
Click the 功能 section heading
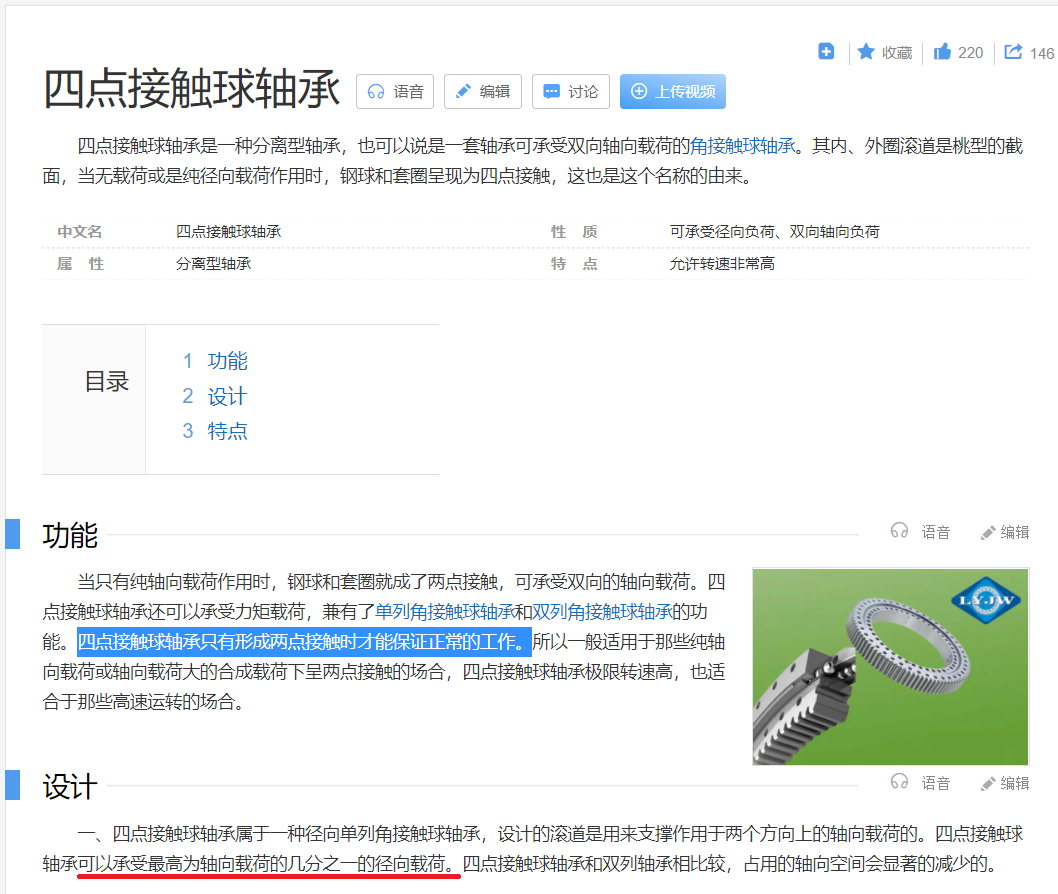pos(70,535)
